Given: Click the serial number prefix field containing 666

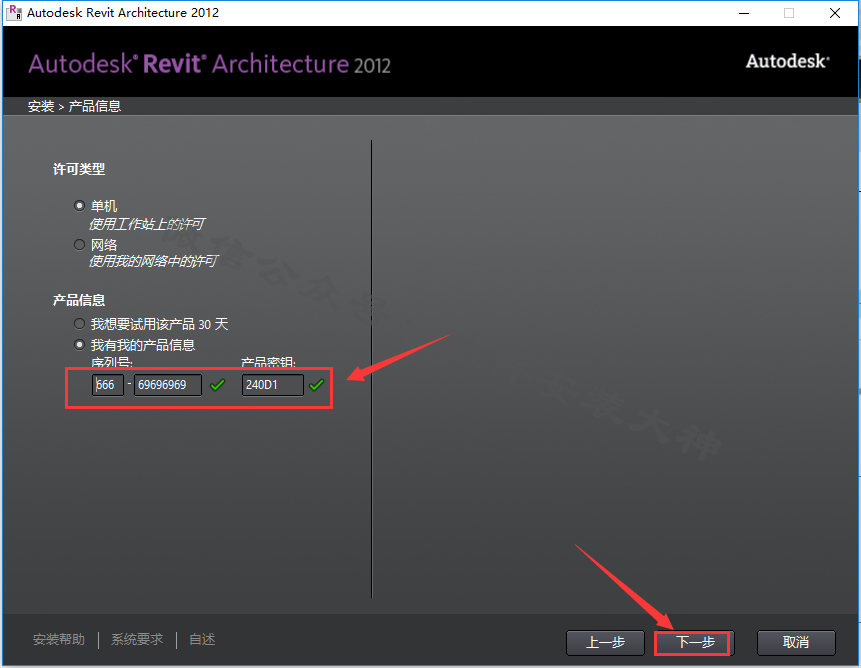Looking at the screenshot, I should click(108, 385).
